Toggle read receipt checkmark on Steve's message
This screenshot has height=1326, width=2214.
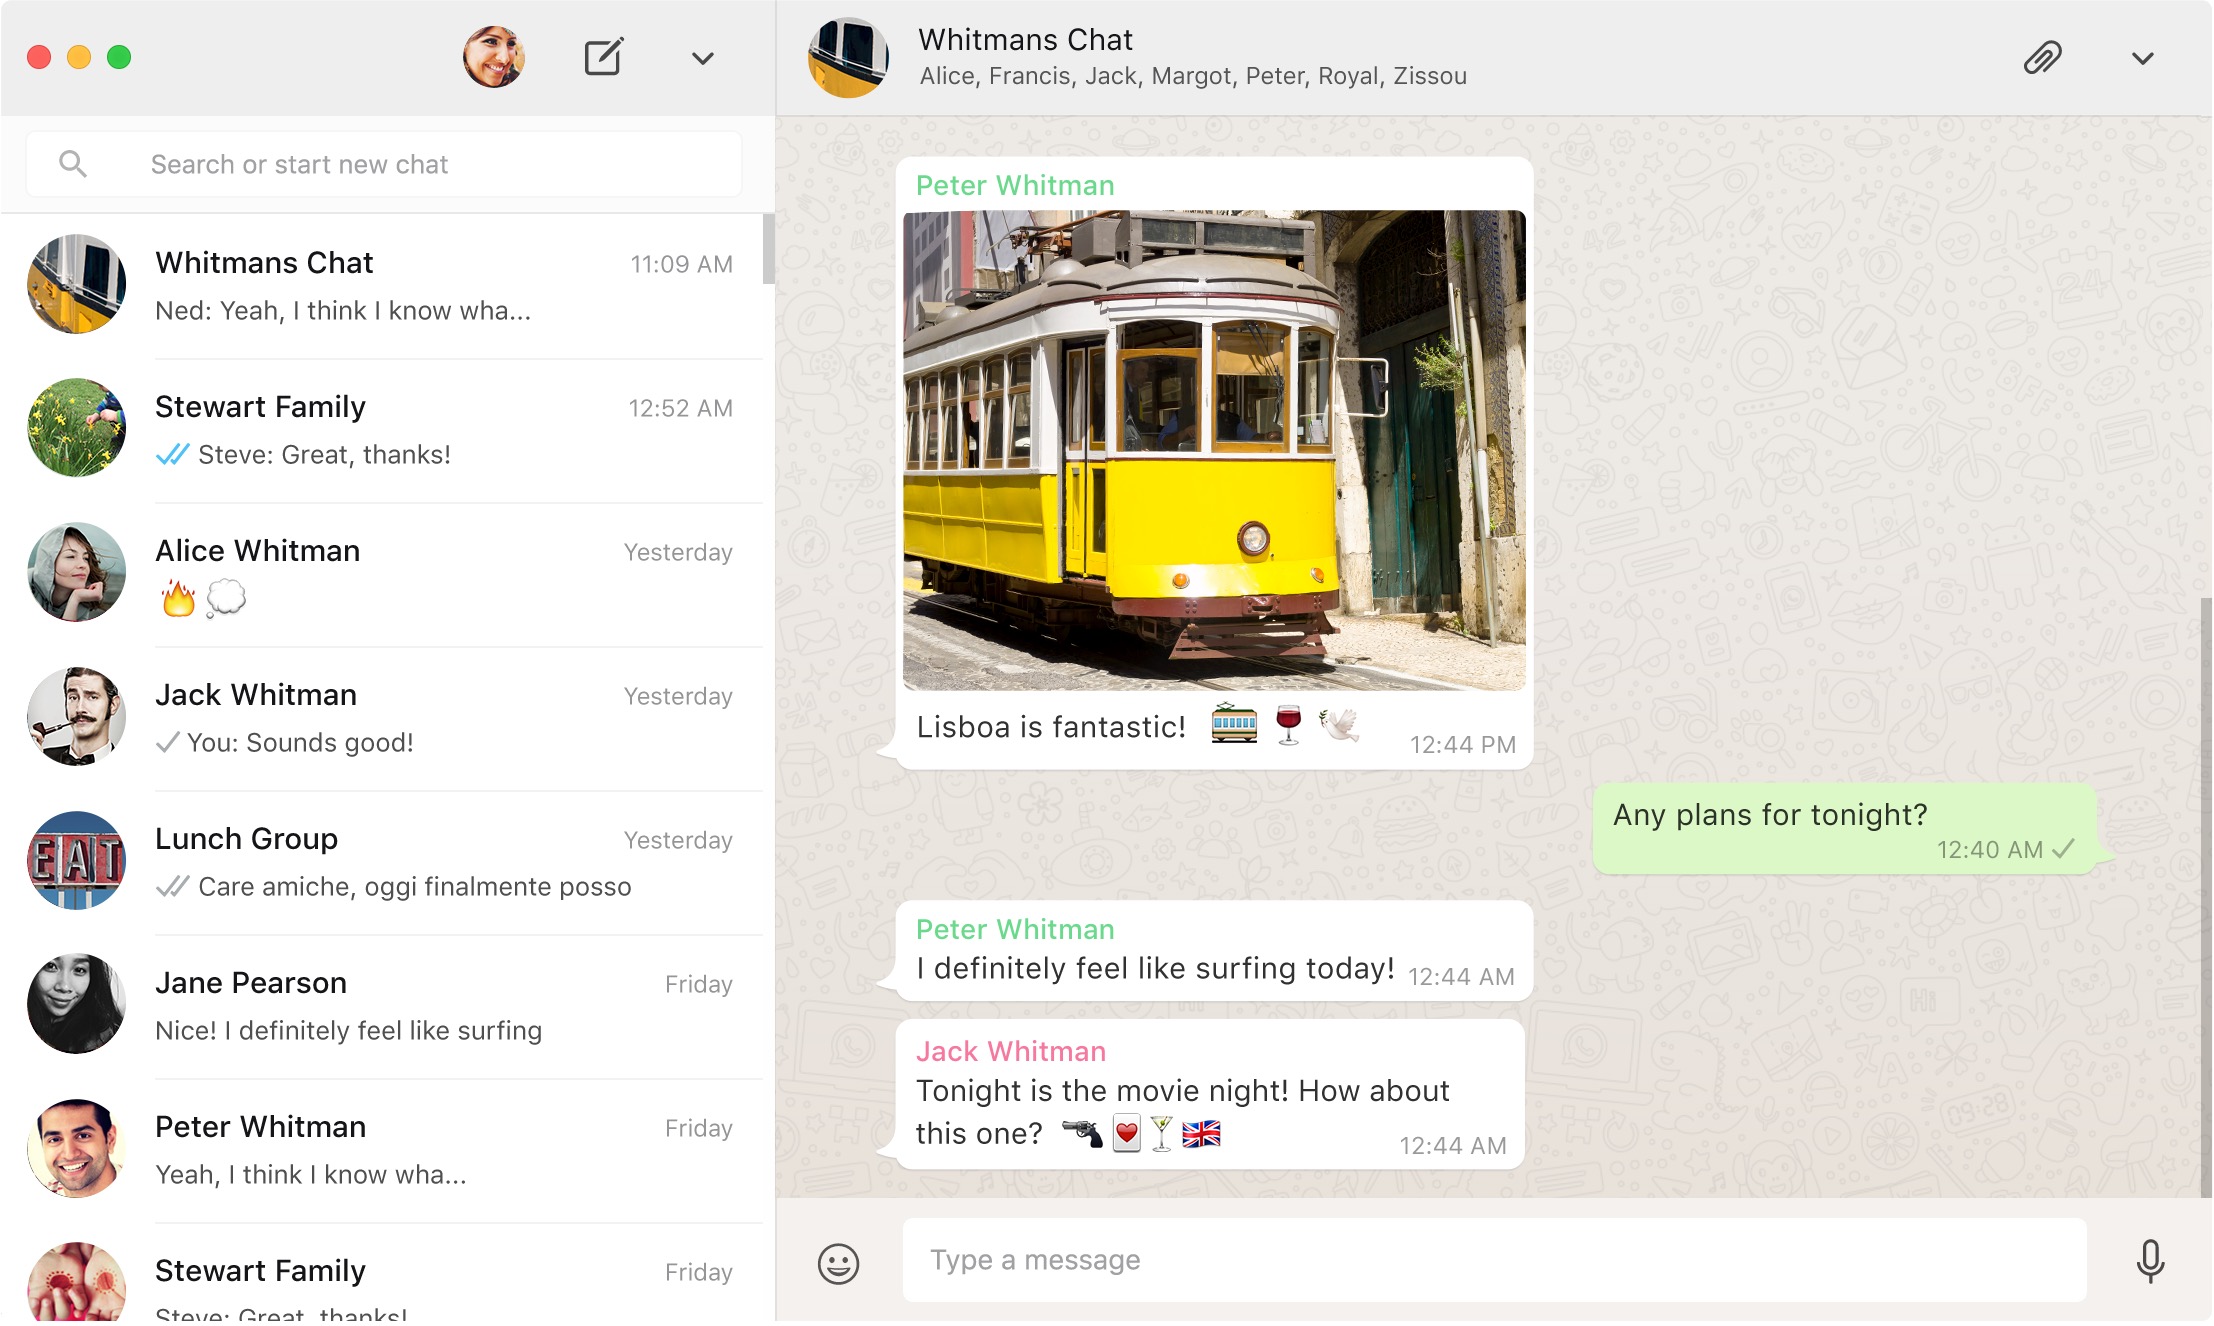coord(171,454)
